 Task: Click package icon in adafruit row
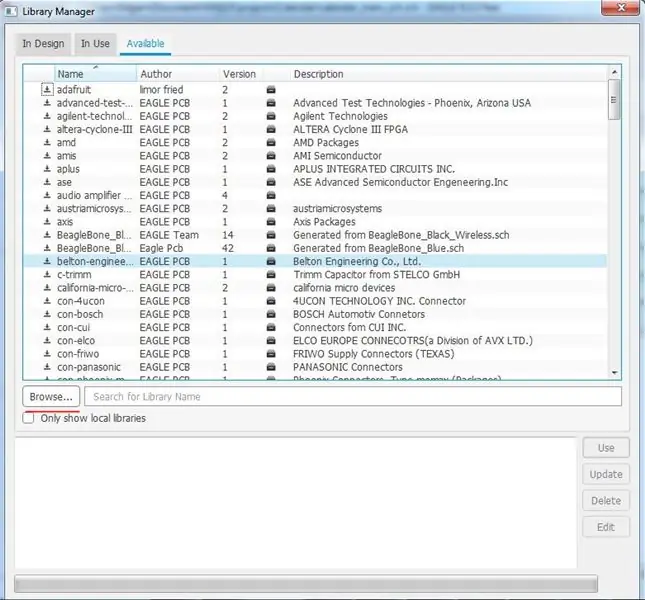[x=271, y=90]
